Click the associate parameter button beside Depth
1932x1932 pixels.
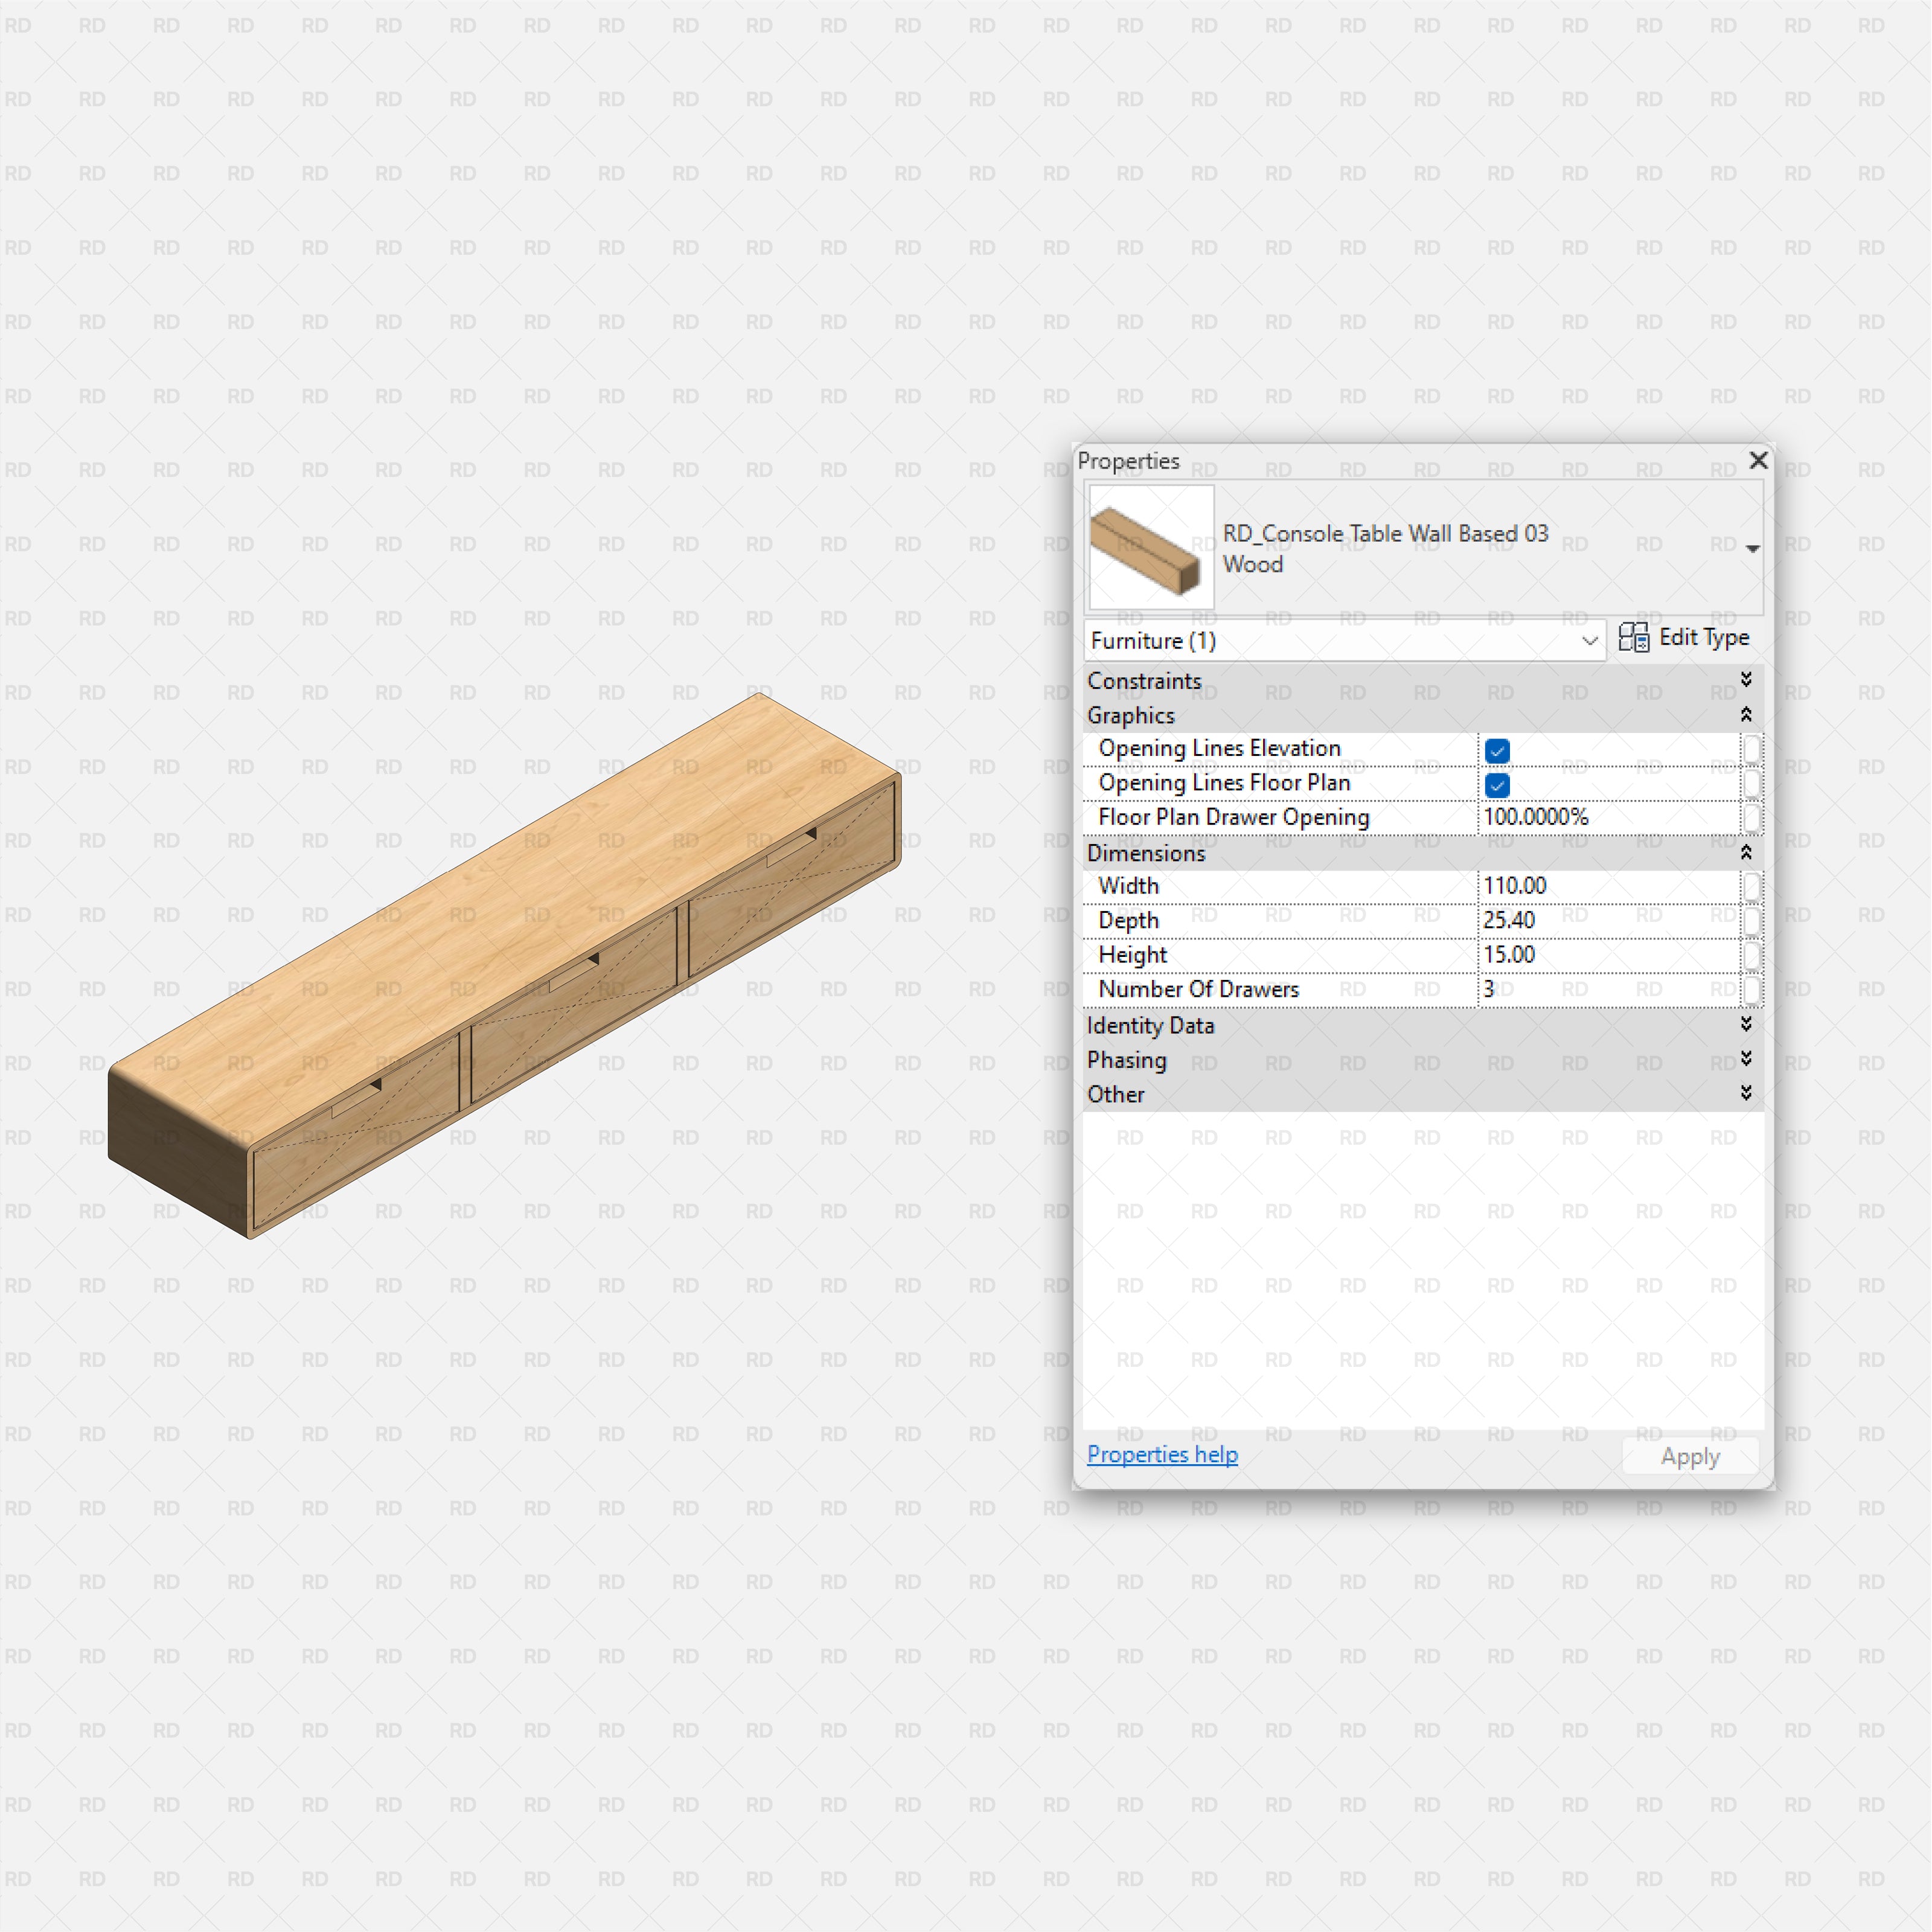(1752, 920)
